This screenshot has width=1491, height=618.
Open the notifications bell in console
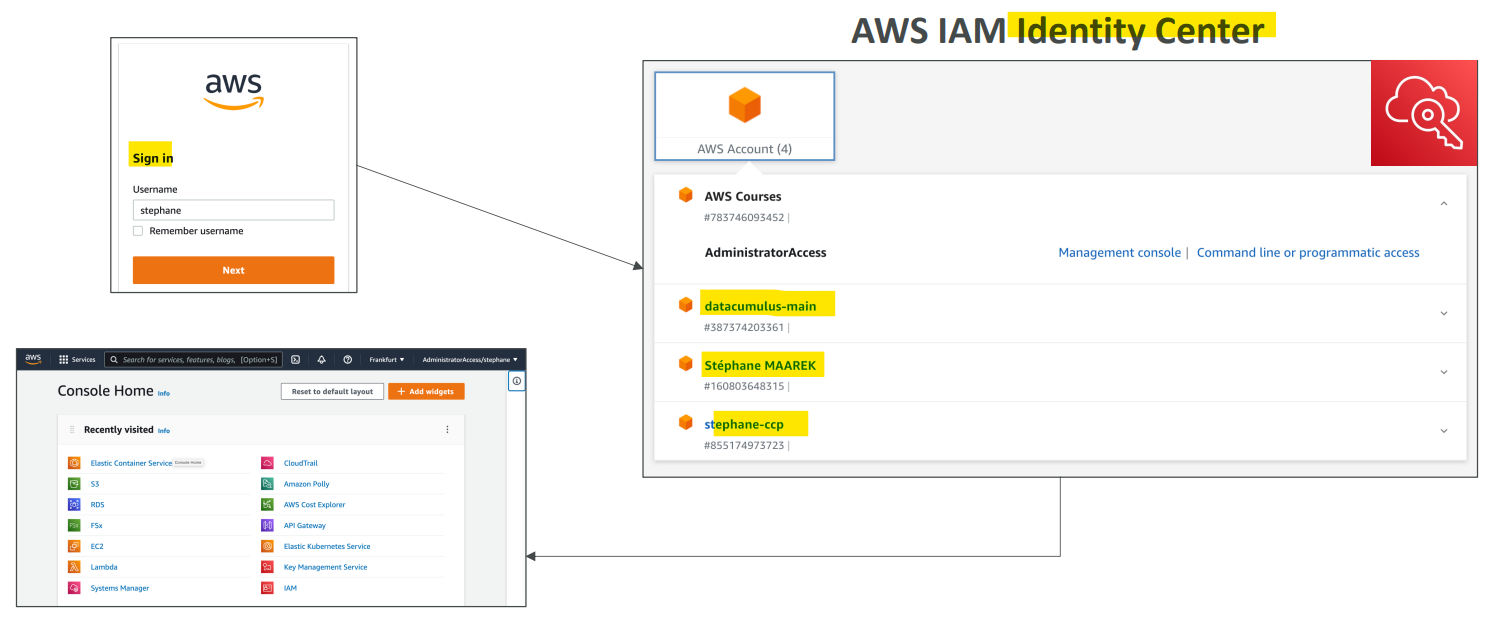(x=322, y=359)
